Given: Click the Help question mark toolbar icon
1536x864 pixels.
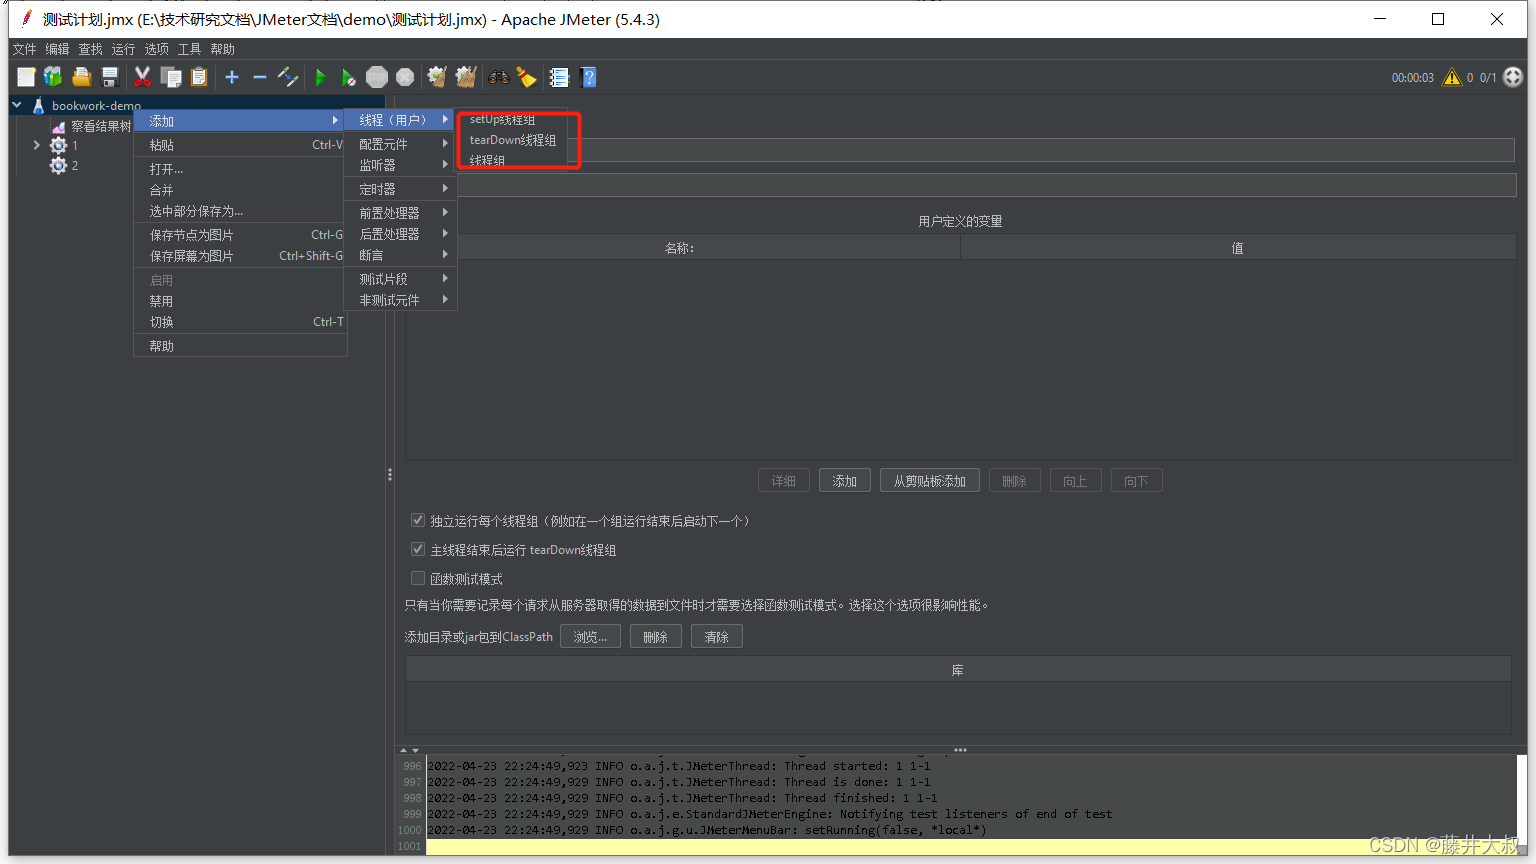Looking at the screenshot, I should click(x=588, y=77).
